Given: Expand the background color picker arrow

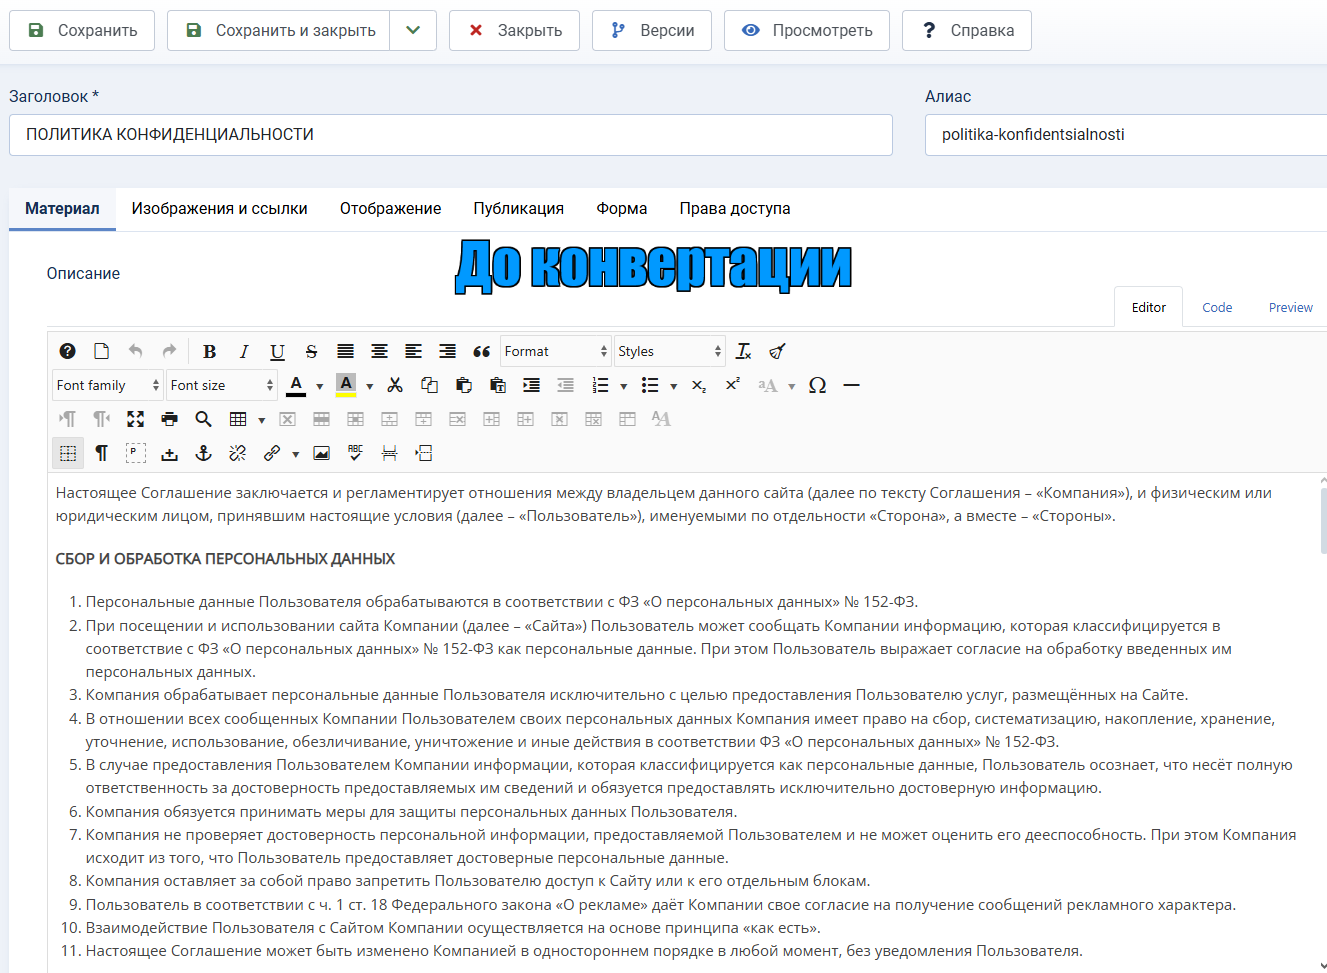Looking at the screenshot, I should tap(370, 386).
